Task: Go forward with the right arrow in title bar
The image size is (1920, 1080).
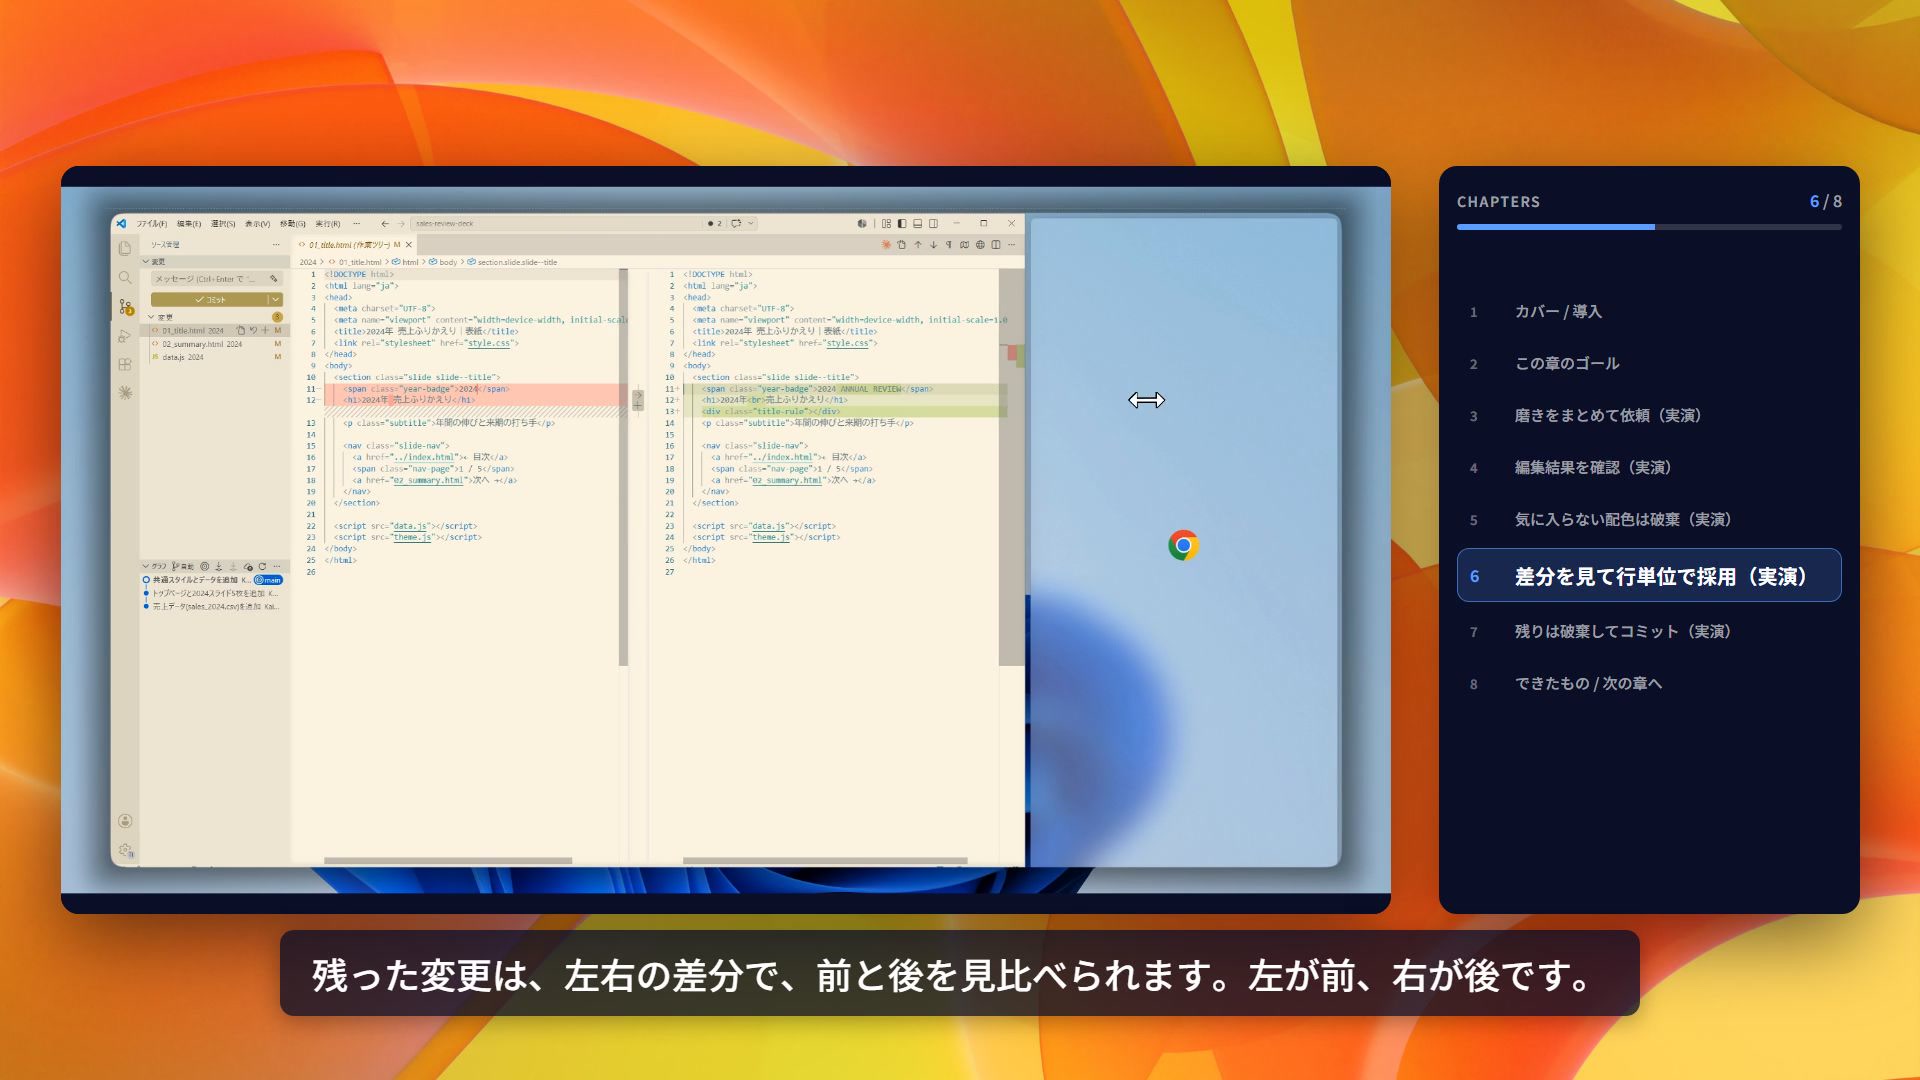Action: pos(401,223)
